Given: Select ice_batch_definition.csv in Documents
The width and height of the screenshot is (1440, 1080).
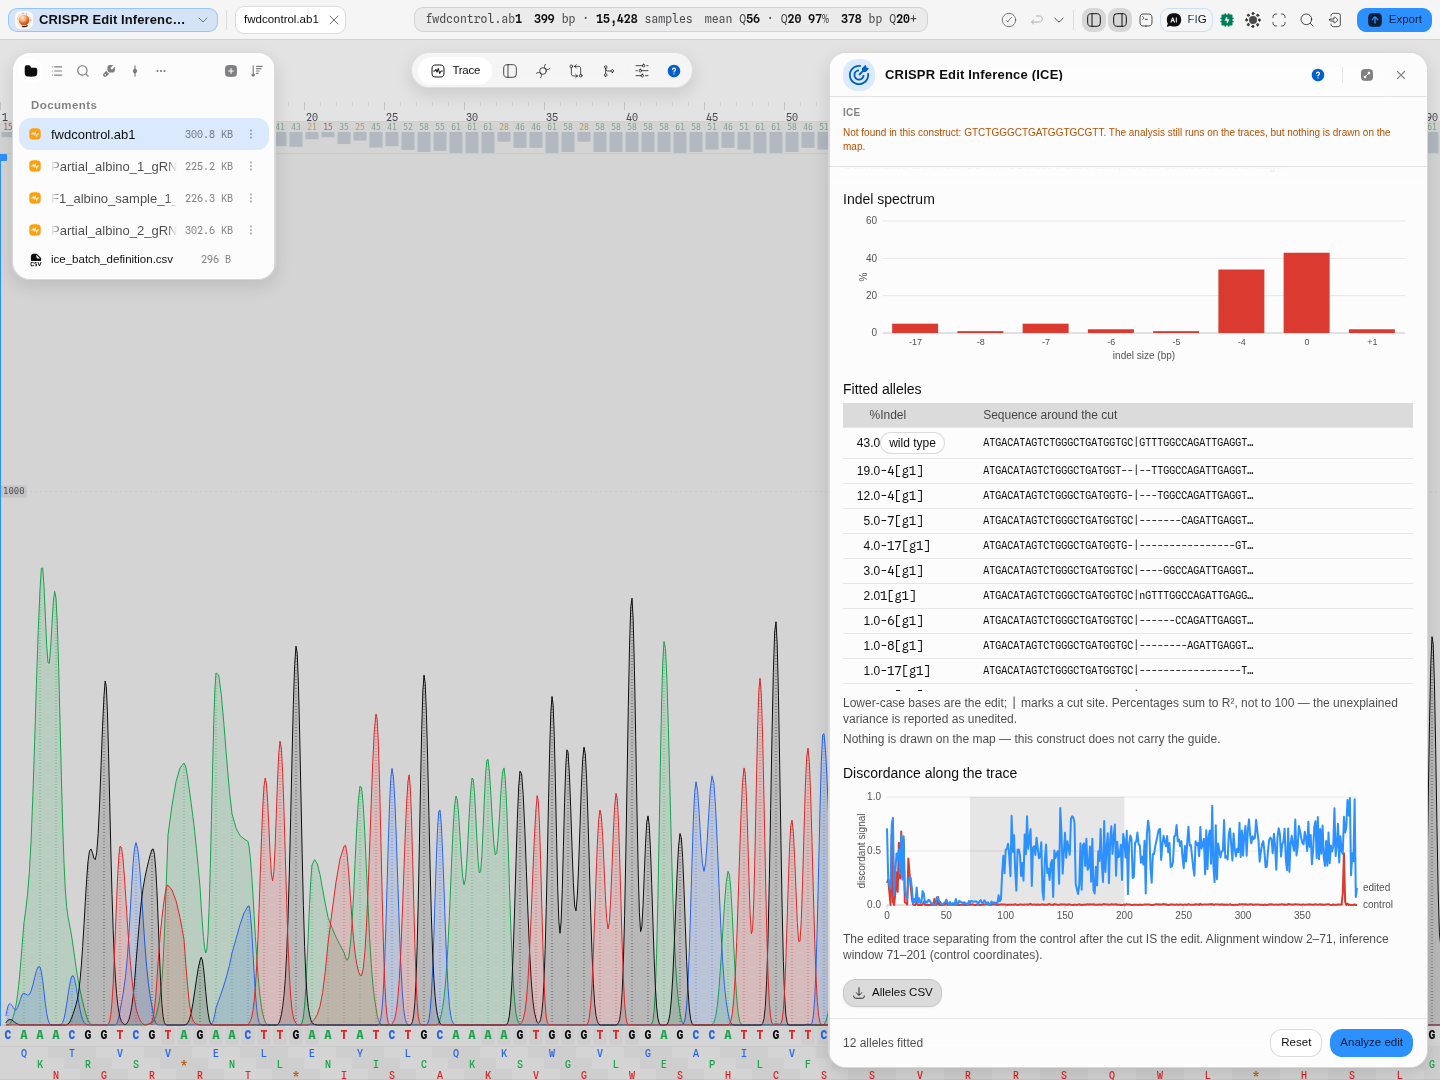Looking at the screenshot, I should pyautogui.click(x=144, y=259).
